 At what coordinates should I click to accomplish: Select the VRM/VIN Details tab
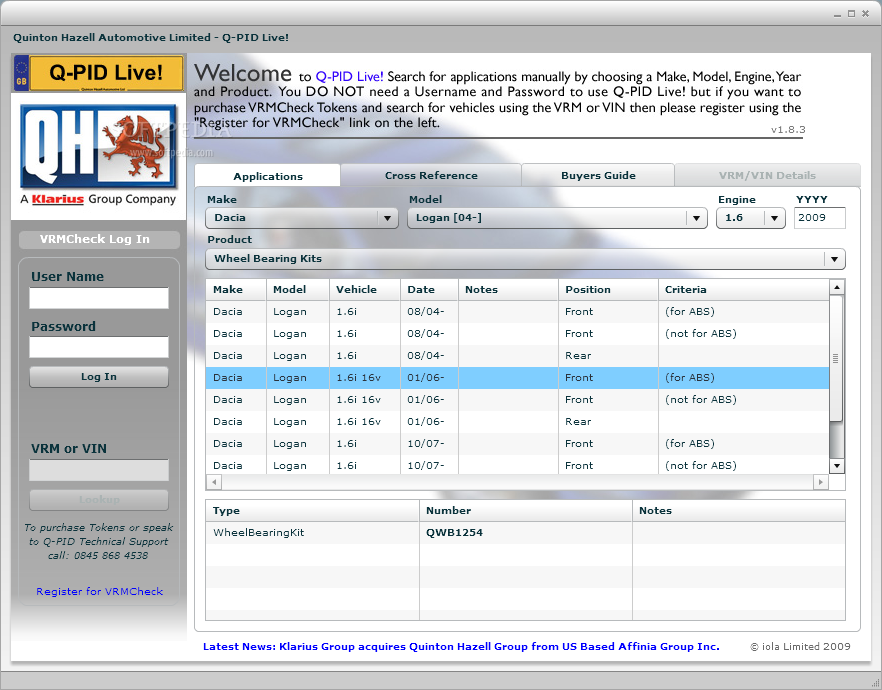coord(767,175)
